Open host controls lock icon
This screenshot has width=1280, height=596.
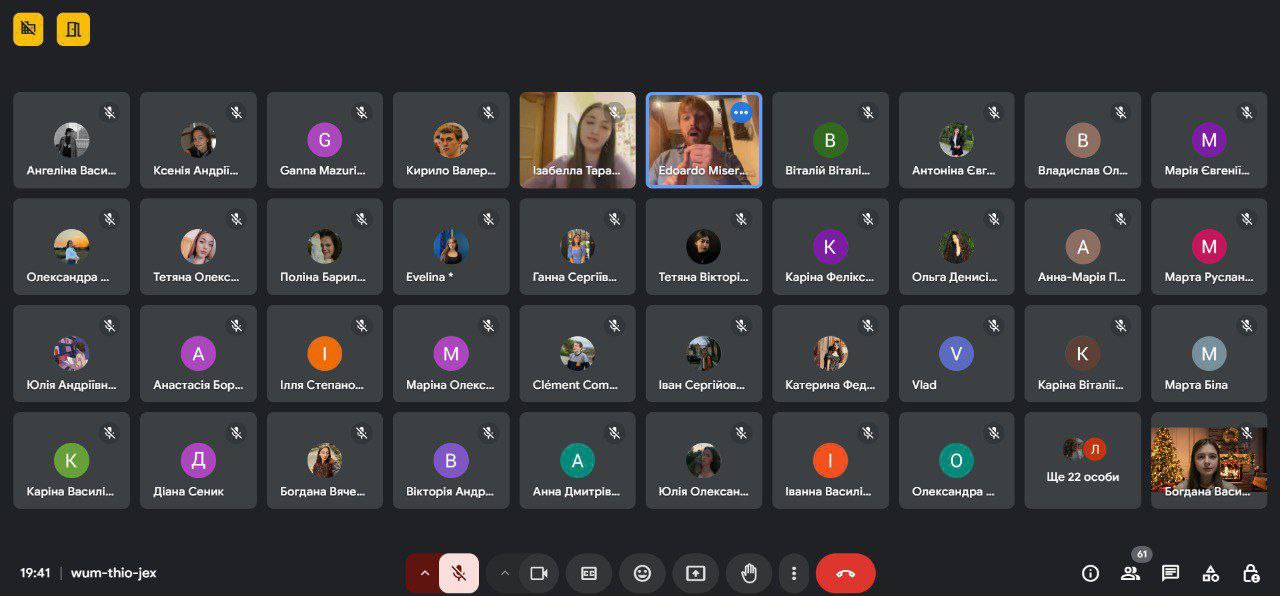pos(1250,573)
